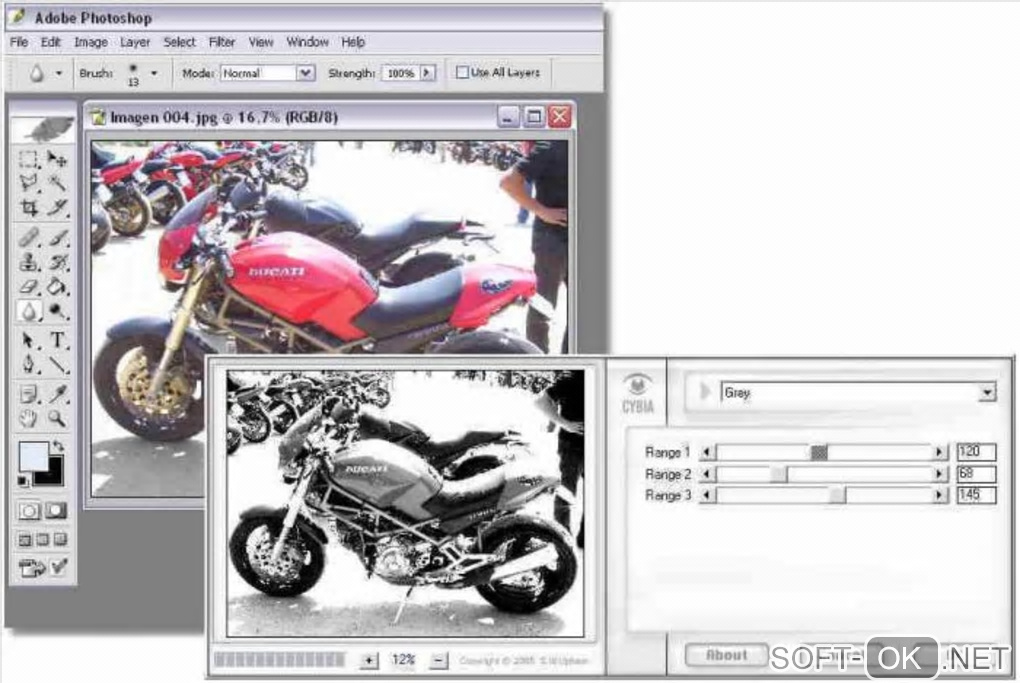Select the Eyedropper tool

pos(58,393)
